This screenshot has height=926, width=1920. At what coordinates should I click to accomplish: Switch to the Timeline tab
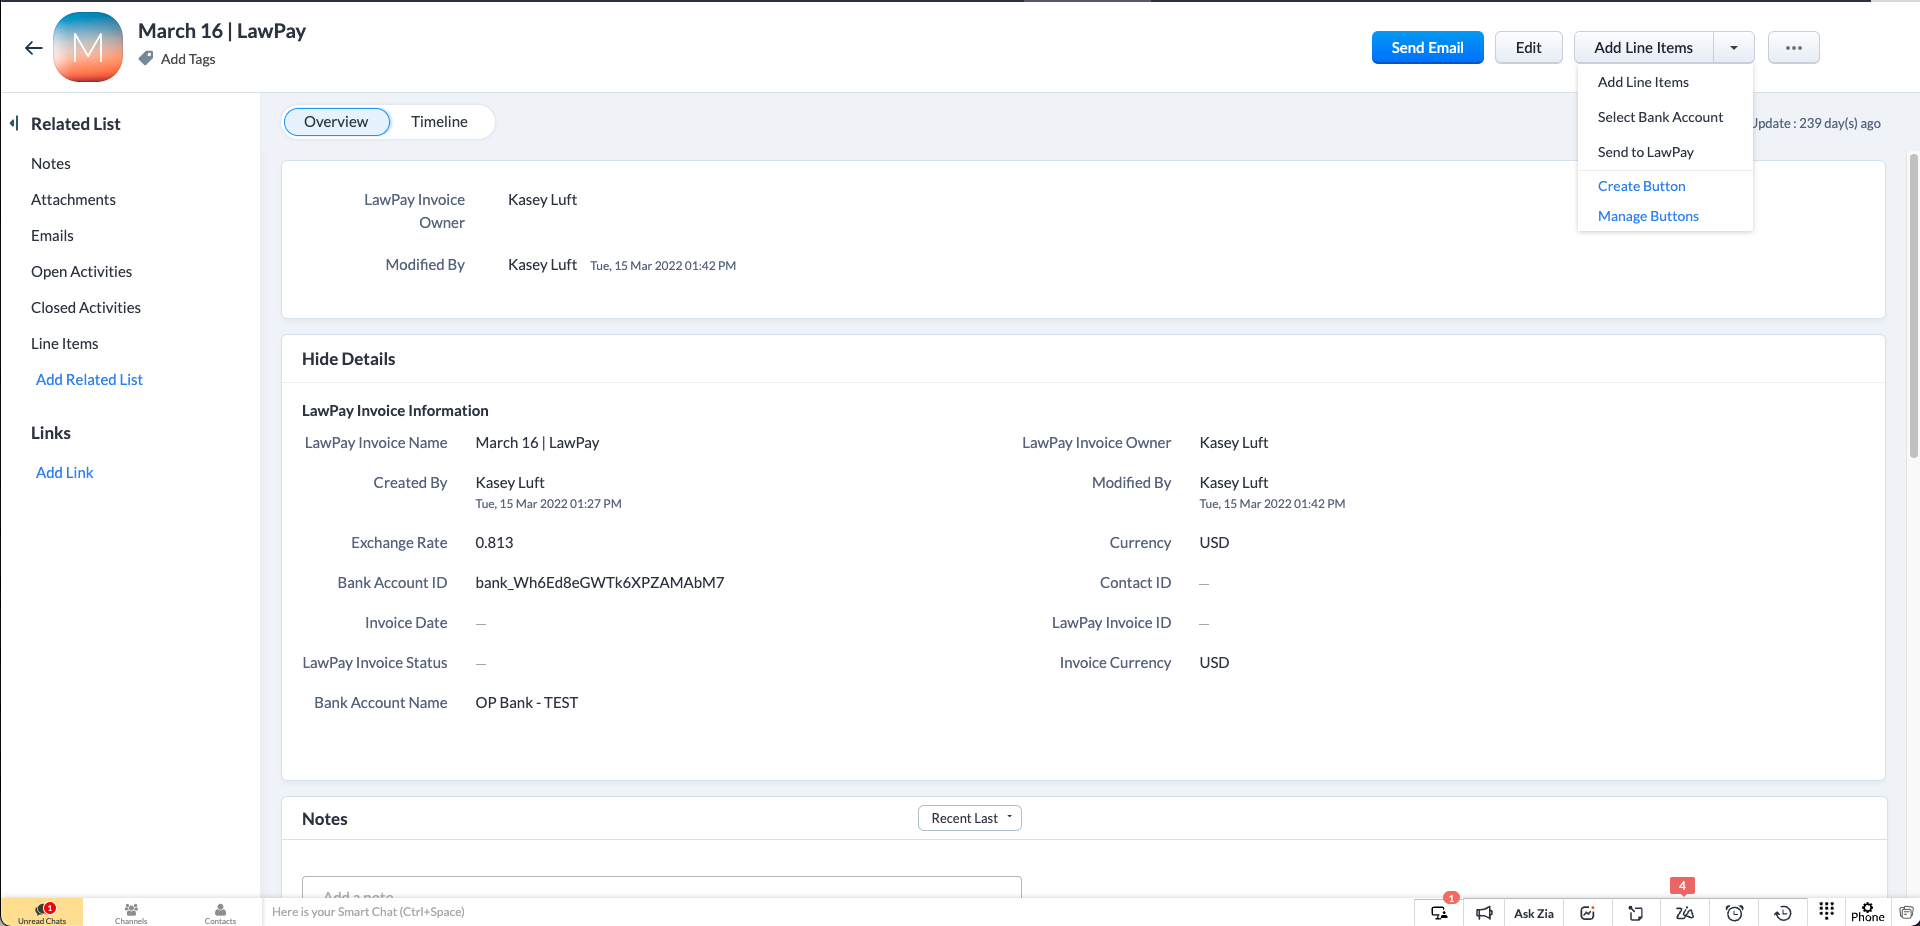coord(439,122)
